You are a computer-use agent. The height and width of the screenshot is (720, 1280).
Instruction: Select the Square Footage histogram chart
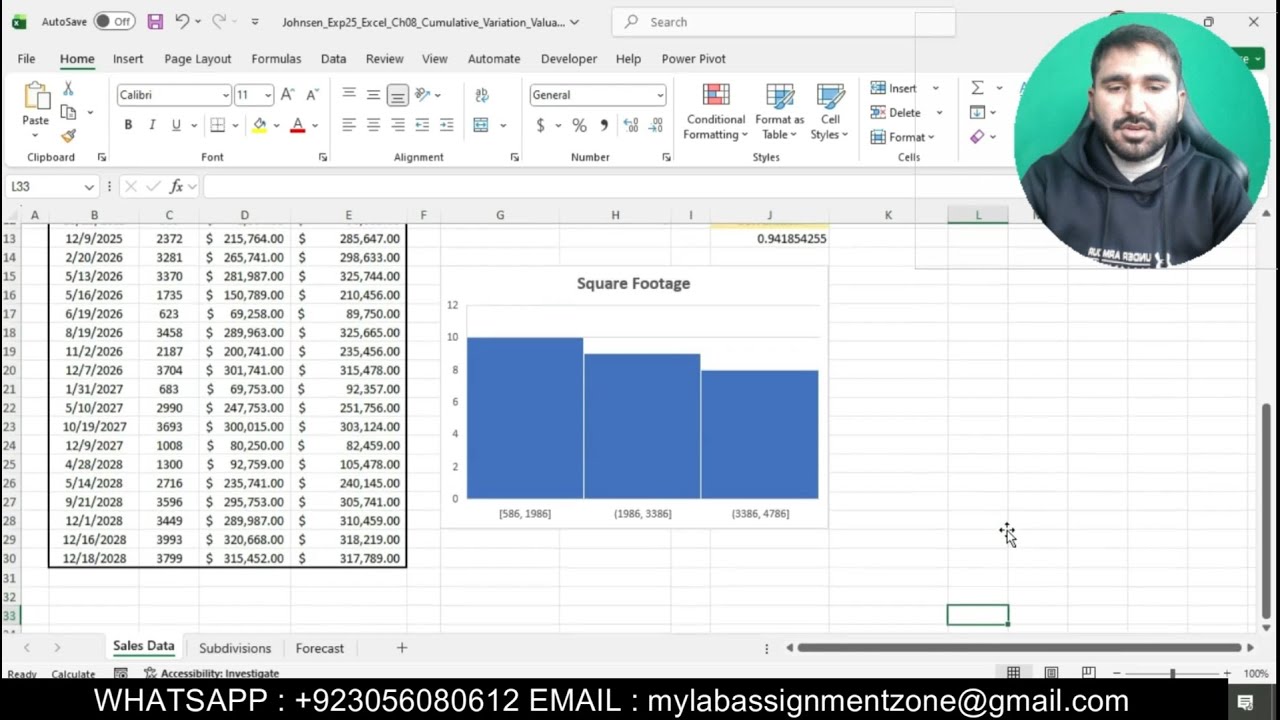tap(635, 396)
